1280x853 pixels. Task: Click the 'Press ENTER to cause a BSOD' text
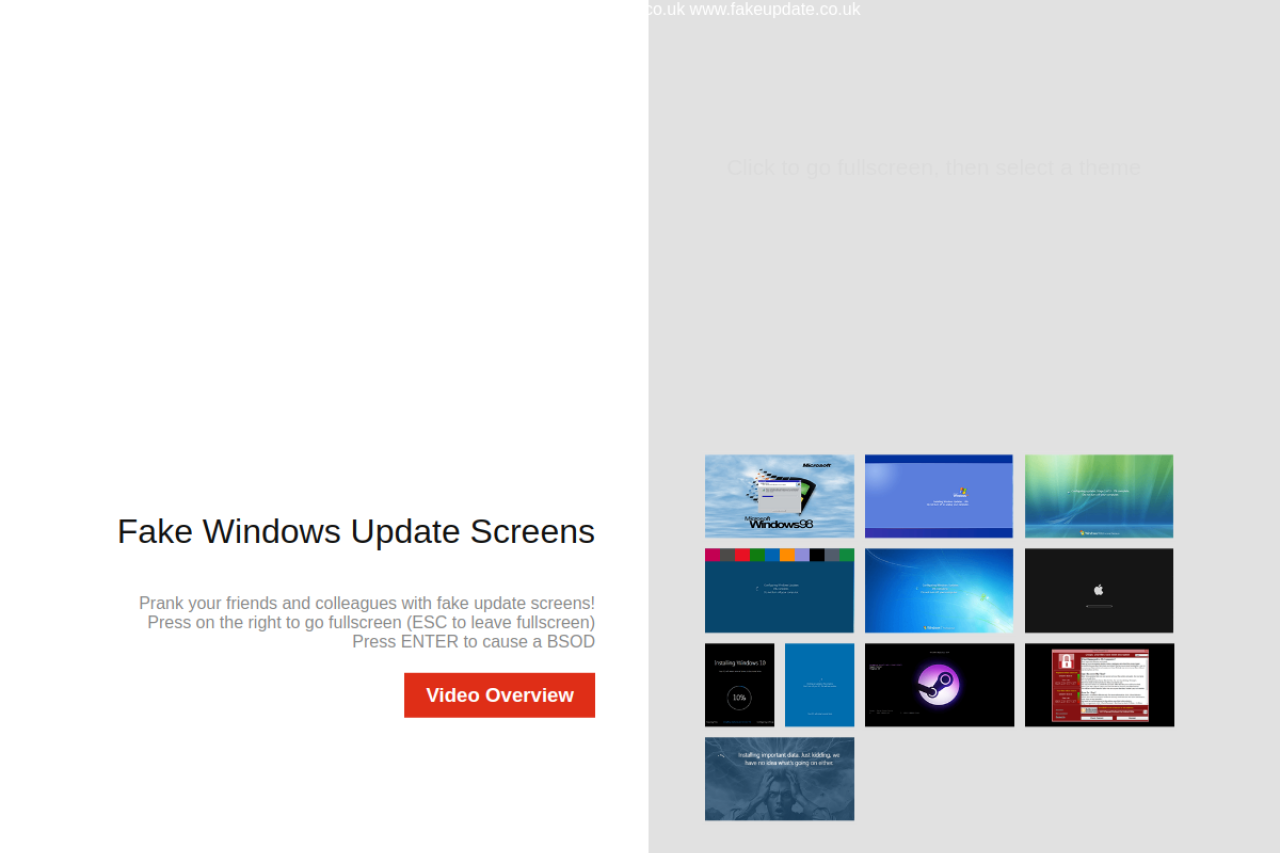(x=473, y=641)
